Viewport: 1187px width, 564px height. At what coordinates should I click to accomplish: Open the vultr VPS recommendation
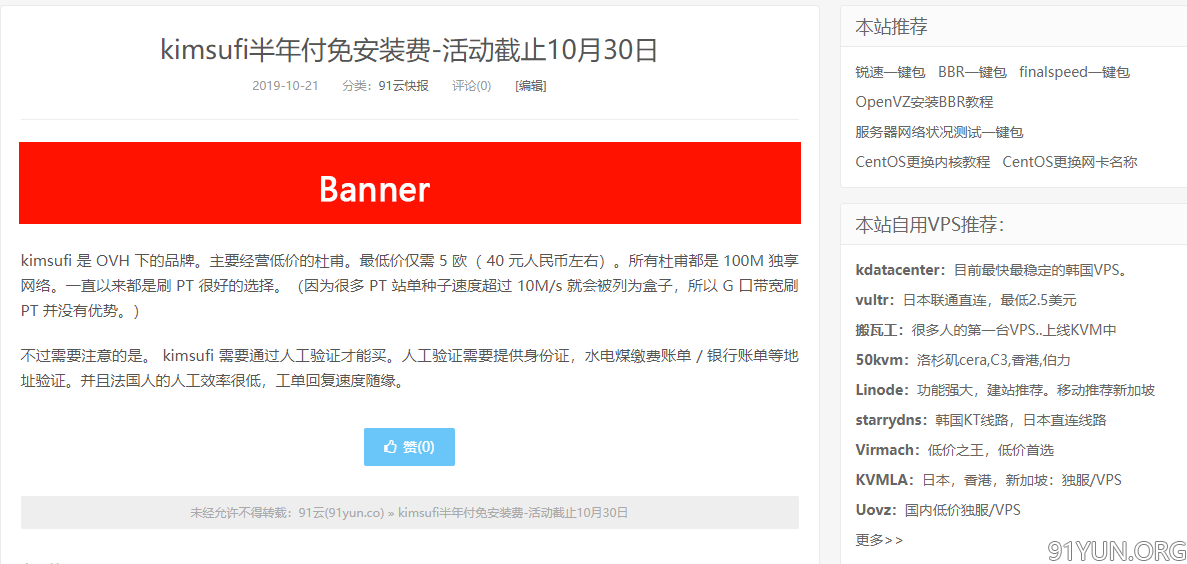(x=874, y=301)
